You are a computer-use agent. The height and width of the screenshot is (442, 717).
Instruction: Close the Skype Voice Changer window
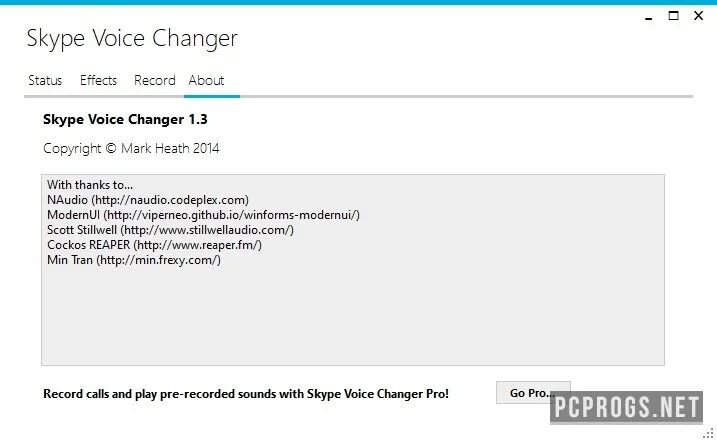point(698,16)
